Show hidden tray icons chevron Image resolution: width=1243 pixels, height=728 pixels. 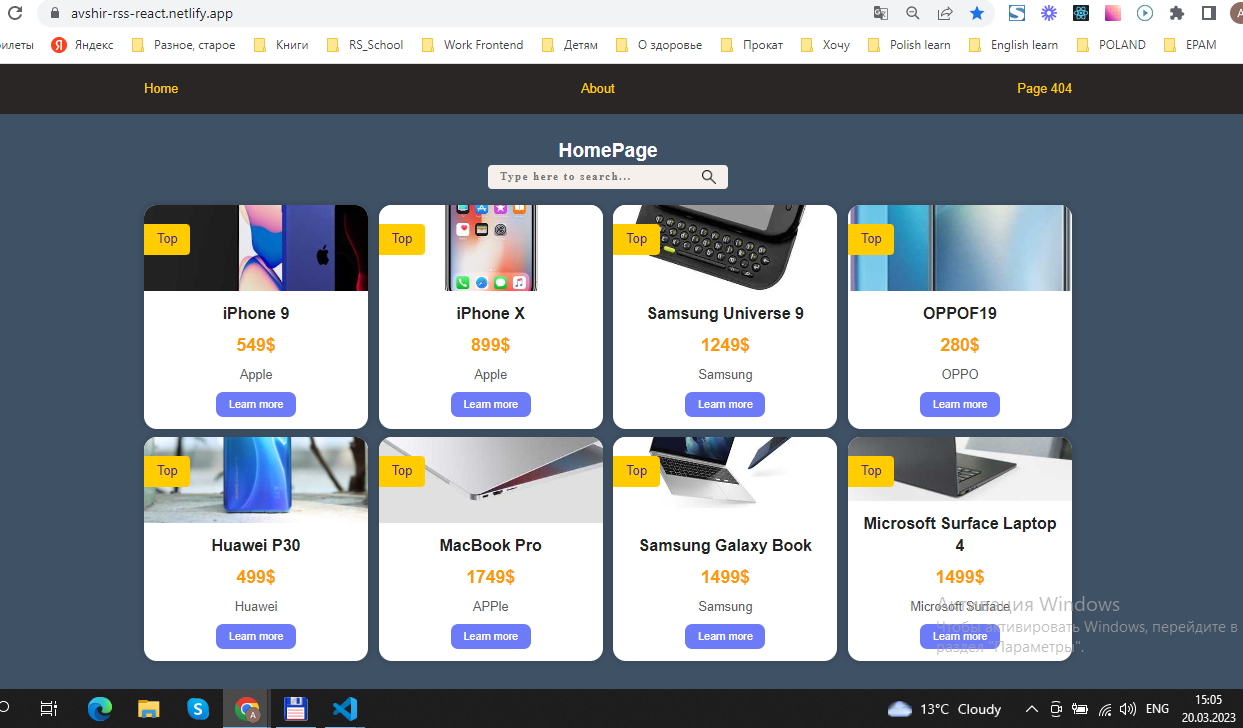coord(1032,709)
